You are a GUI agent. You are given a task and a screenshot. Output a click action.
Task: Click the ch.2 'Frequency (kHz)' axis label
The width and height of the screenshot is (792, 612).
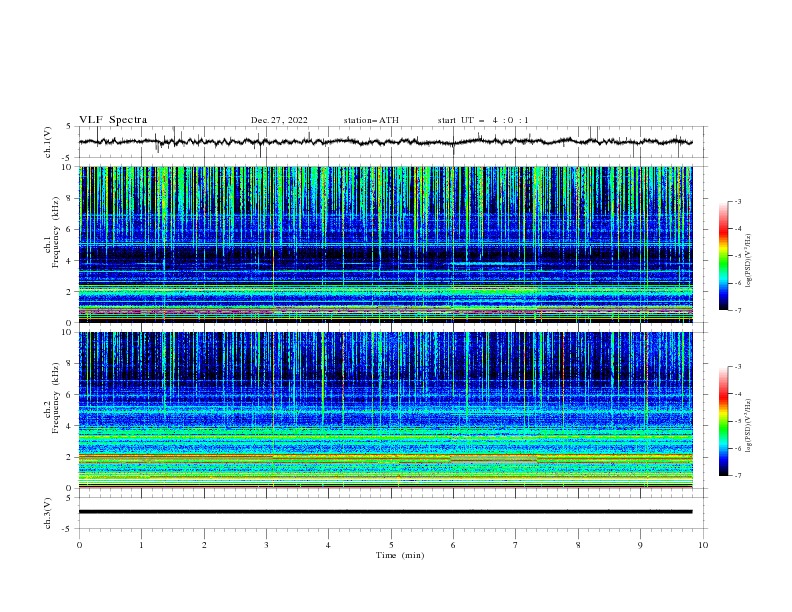pyautogui.click(x=57, y=398)
